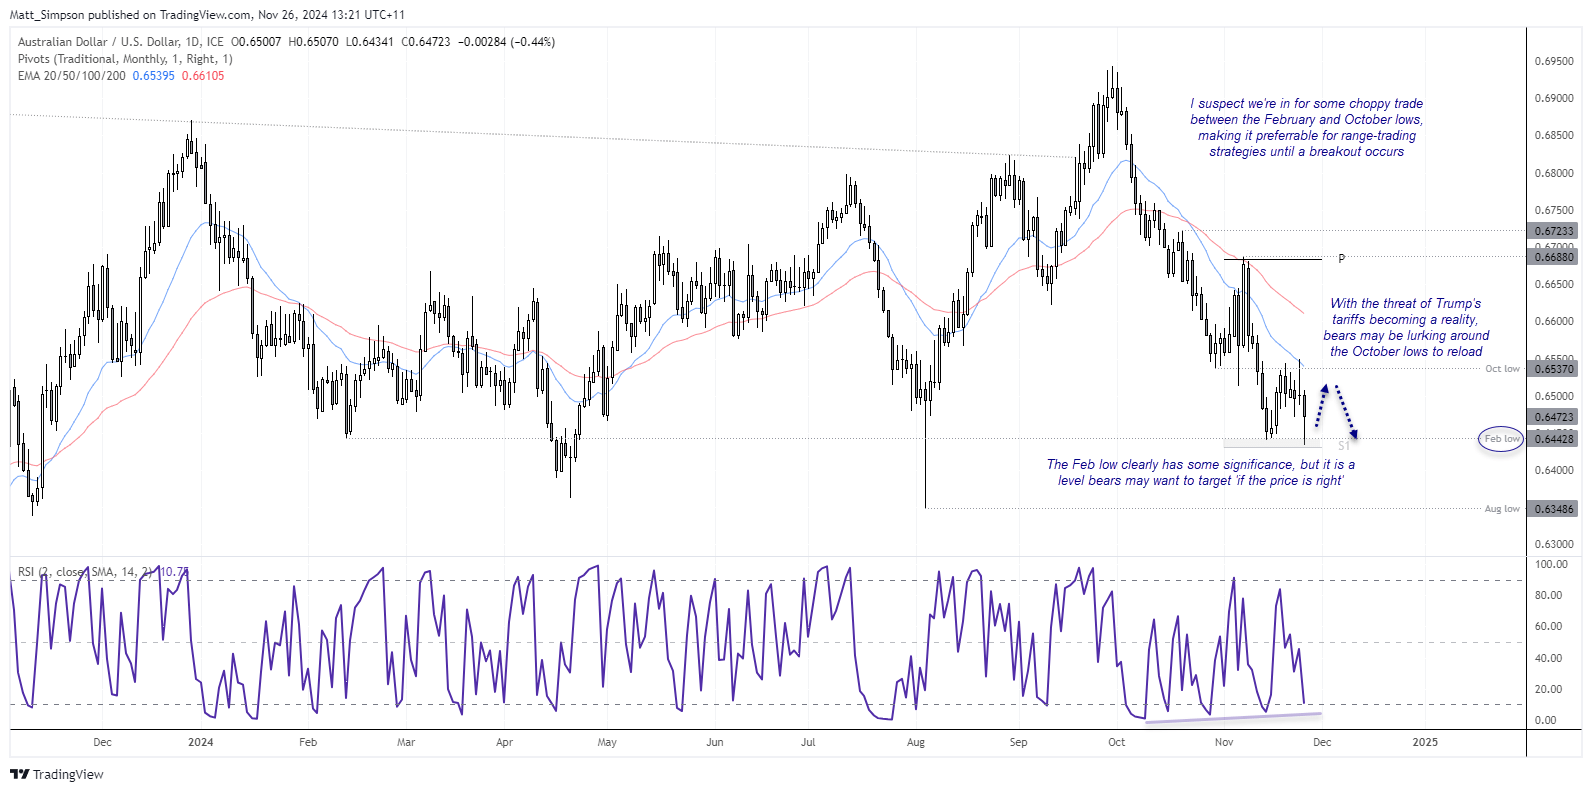Click the Sep label on time axis
Screen dimensions: 1592x792
point(1018,742)
